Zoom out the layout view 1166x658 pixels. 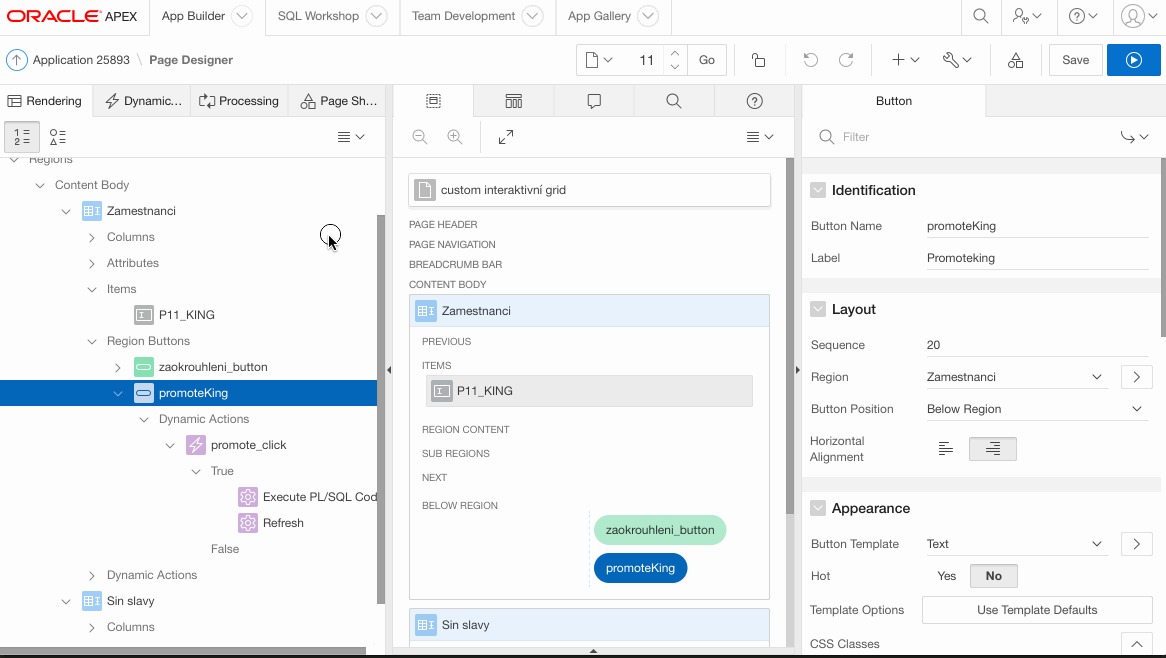[x=420, y=137]
